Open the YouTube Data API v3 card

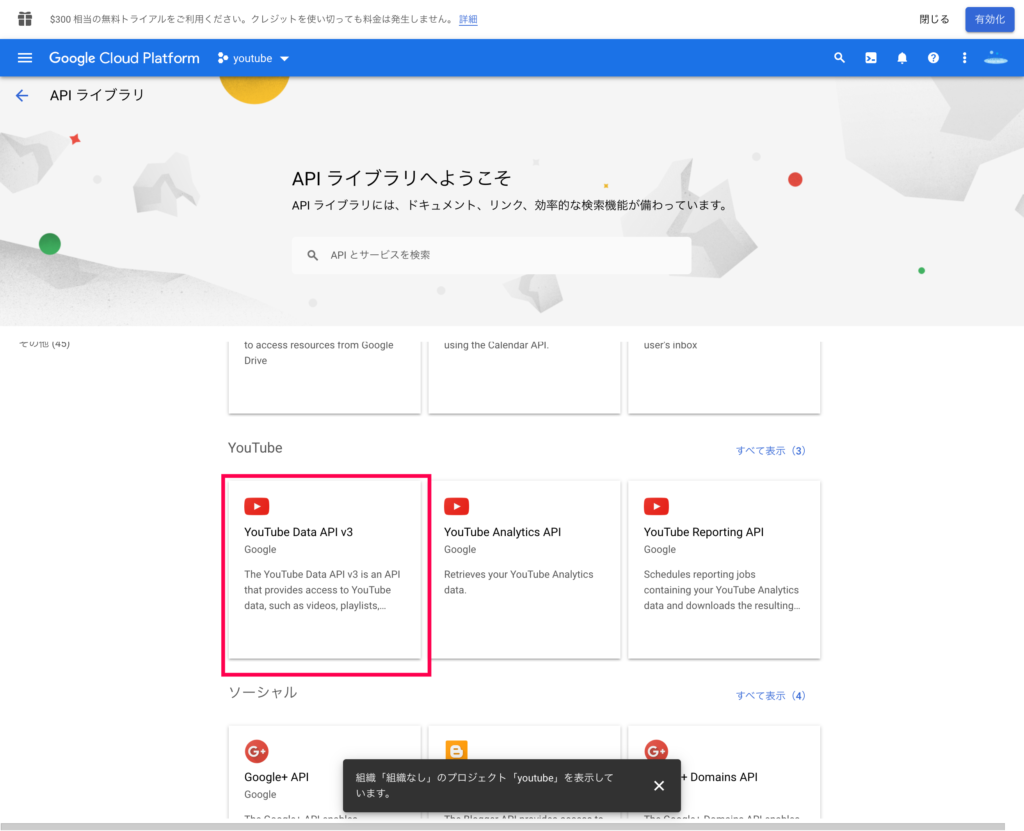tap(325, 570)
